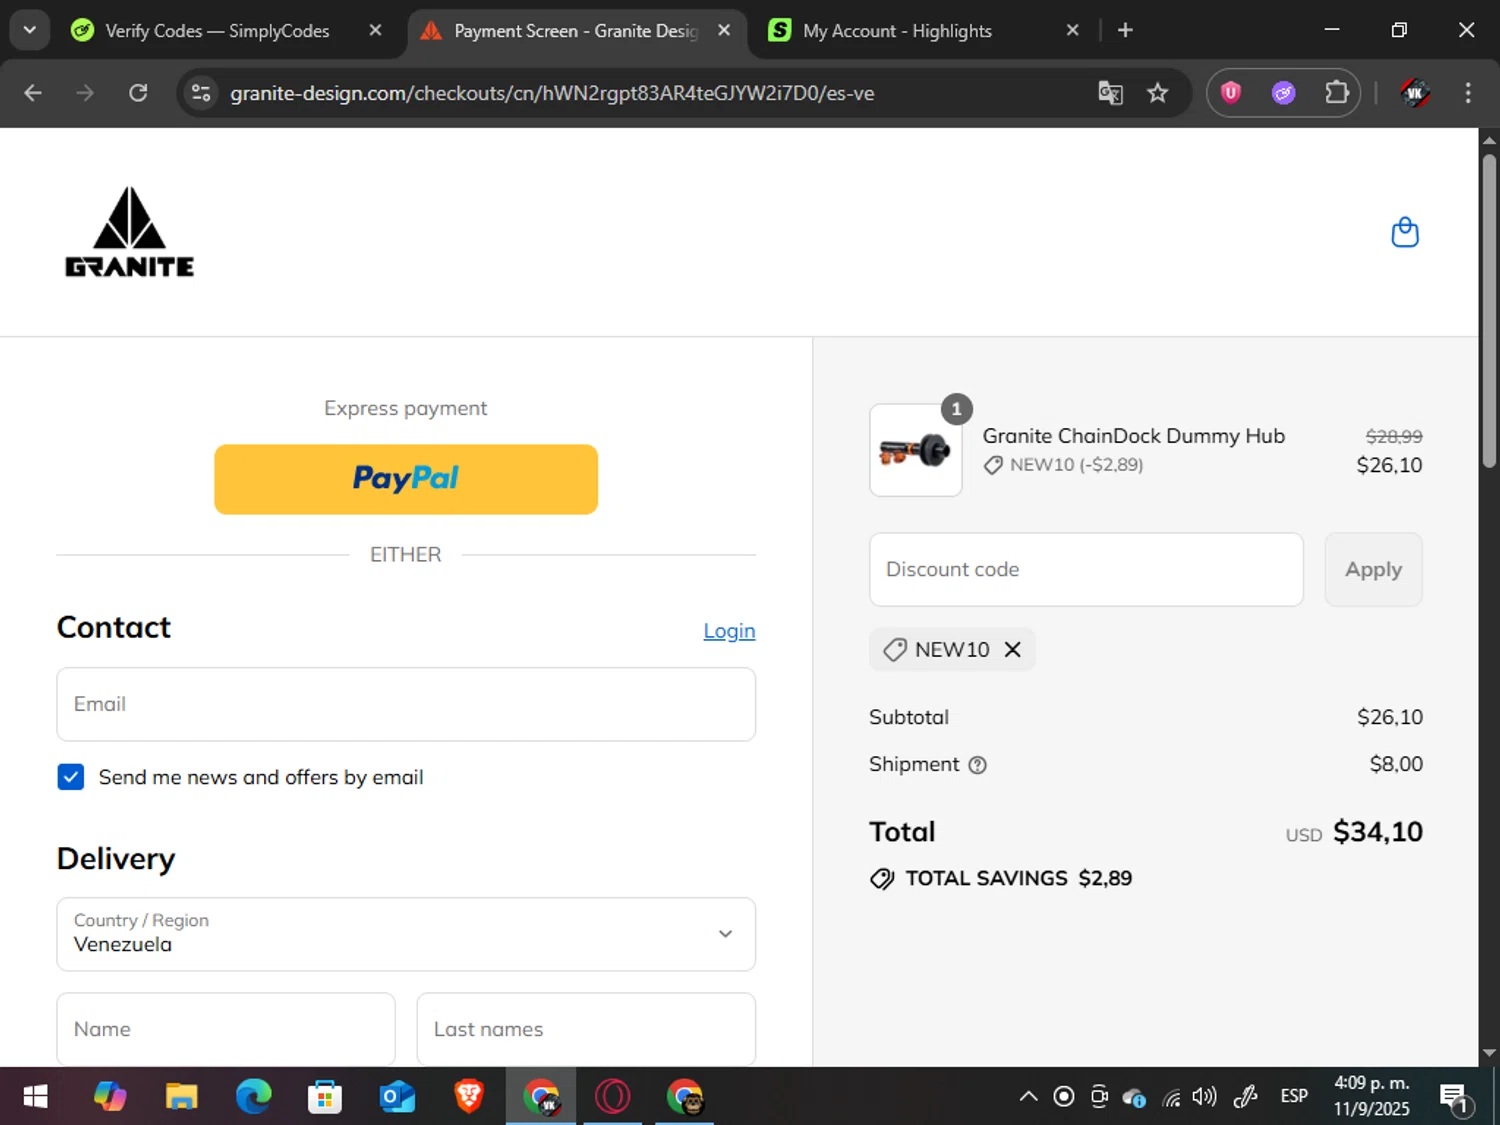This screenshot has height=1125, width=1500.
Task: Click the browser back arrow
Action: [x=33, y=93]
